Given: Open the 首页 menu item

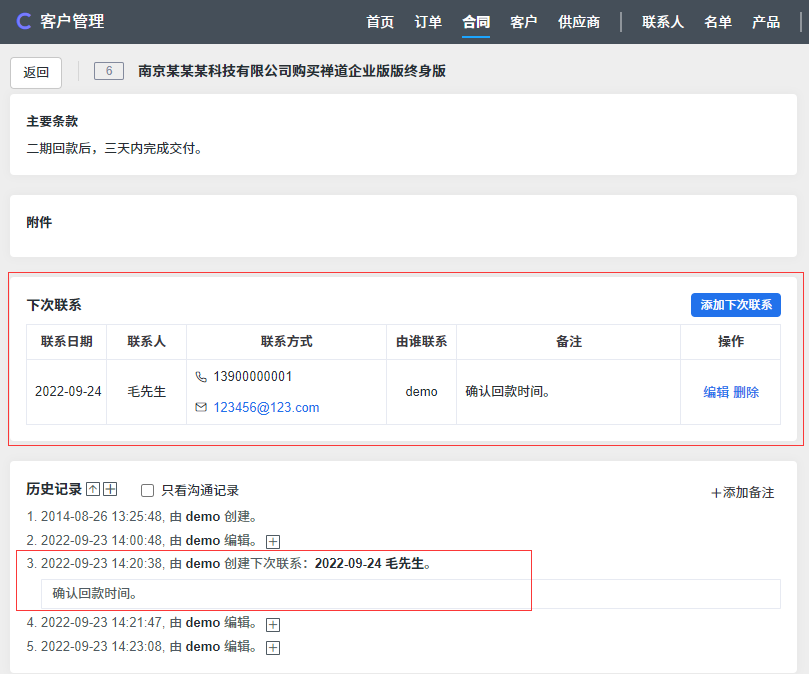Looking at the screenshot, I should [x=380, y=22].
